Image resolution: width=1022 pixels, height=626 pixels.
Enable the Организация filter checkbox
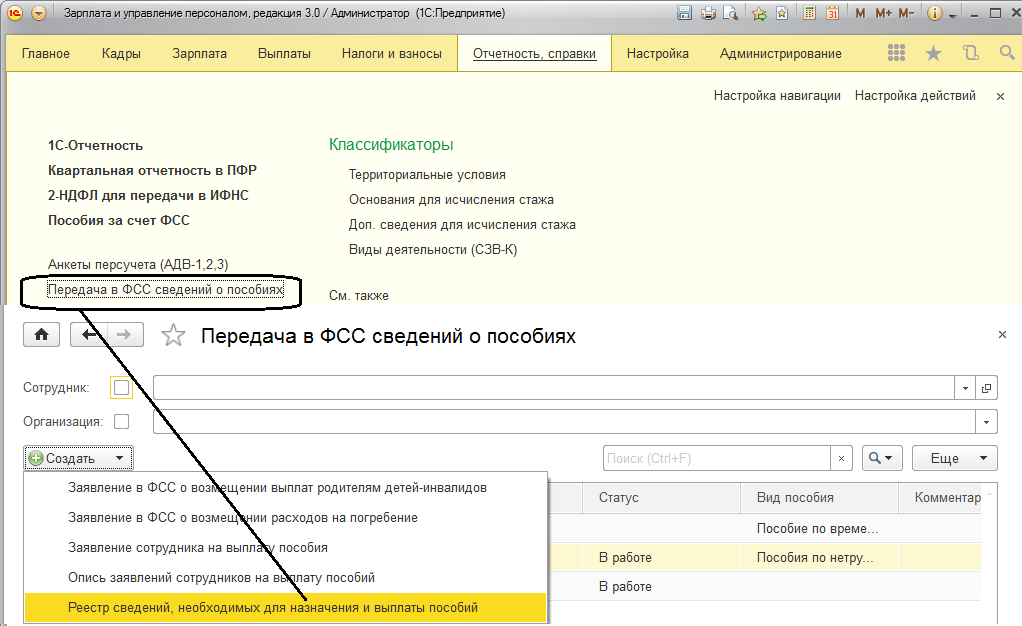(x=121, y=422)
